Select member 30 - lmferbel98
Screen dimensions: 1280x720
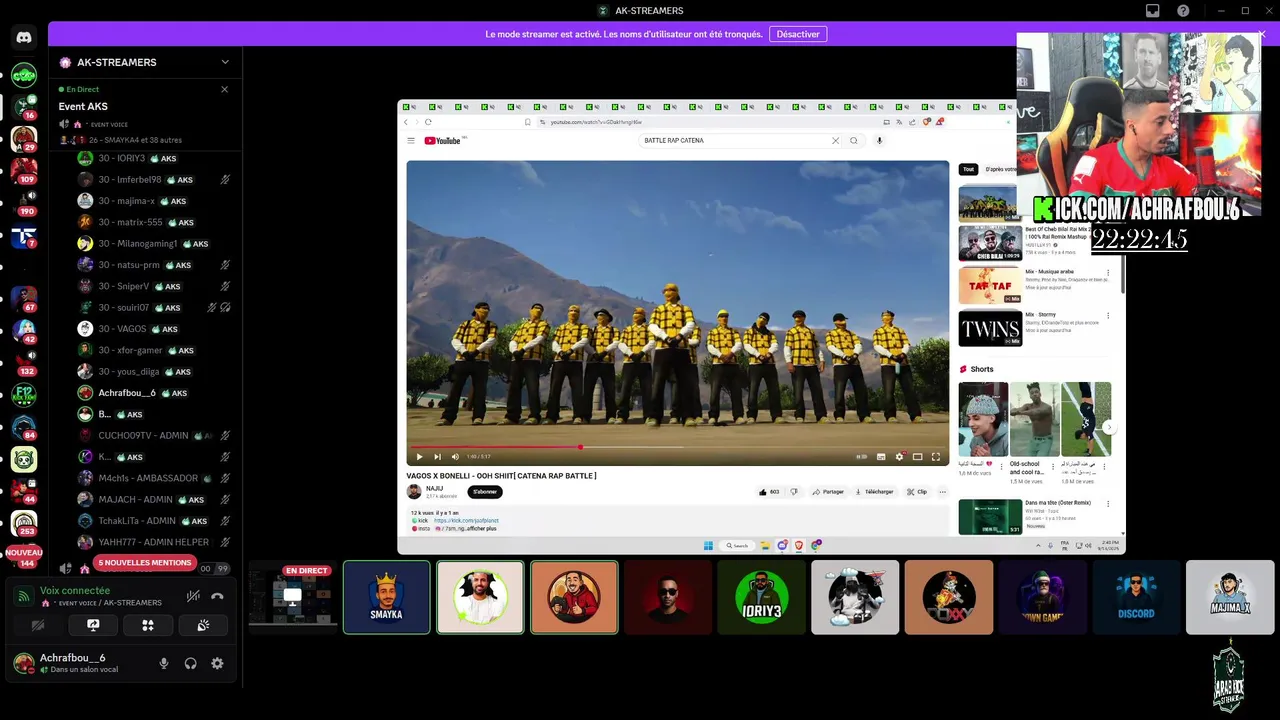(154, 180)
